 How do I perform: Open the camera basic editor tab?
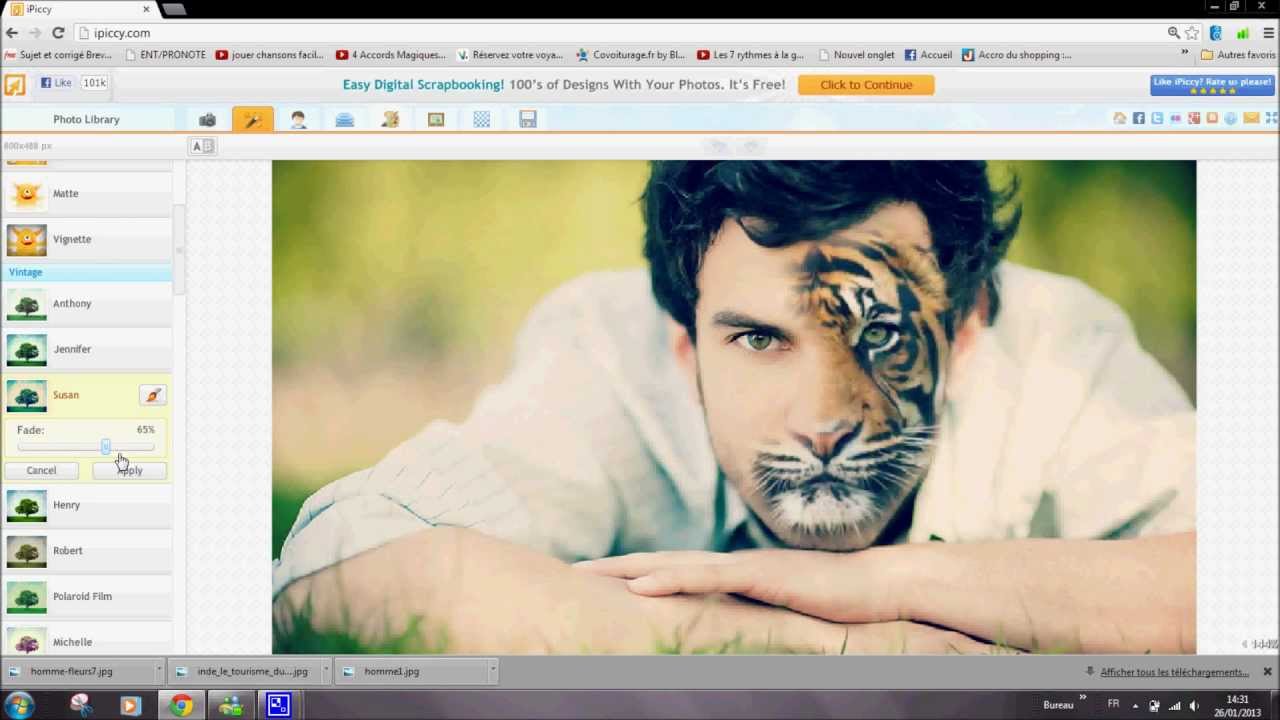coord(207,120)
